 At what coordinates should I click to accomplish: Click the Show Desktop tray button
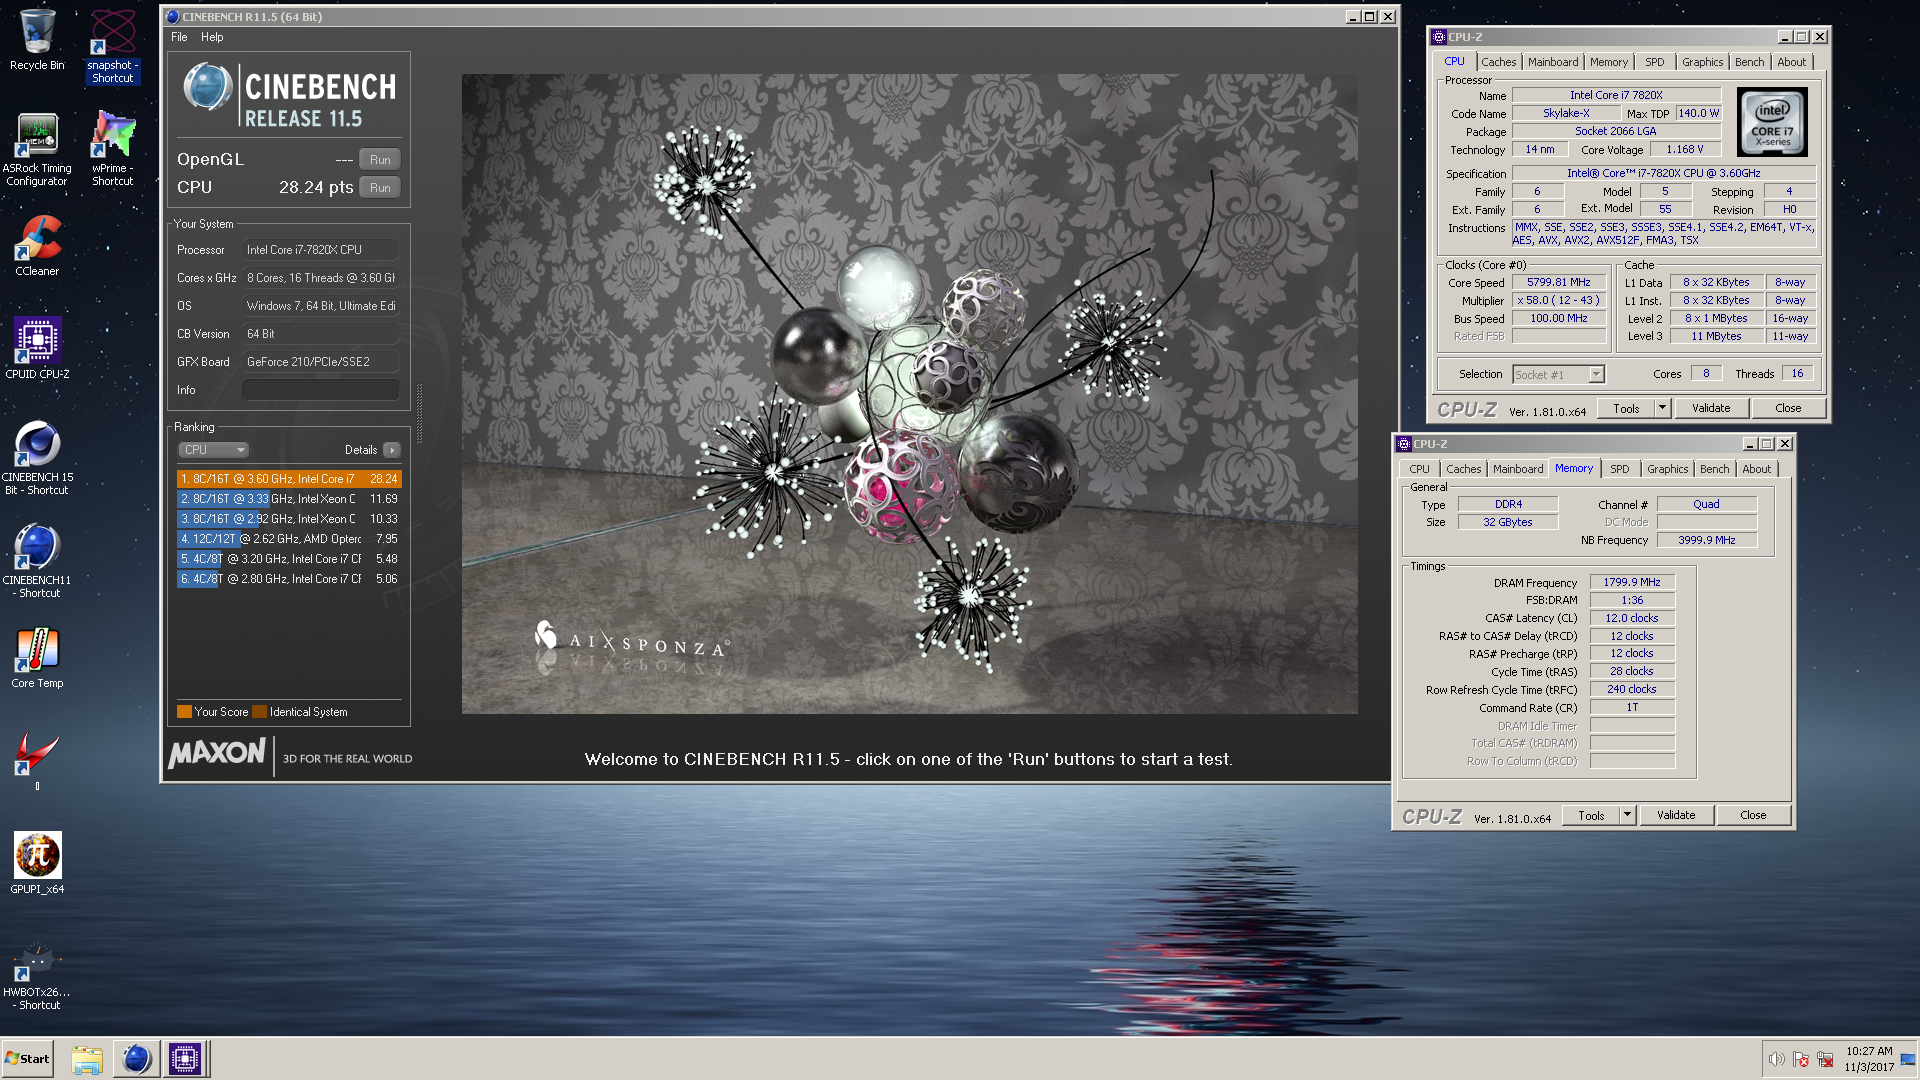pyautogui.click(x=1909, y=1059)
